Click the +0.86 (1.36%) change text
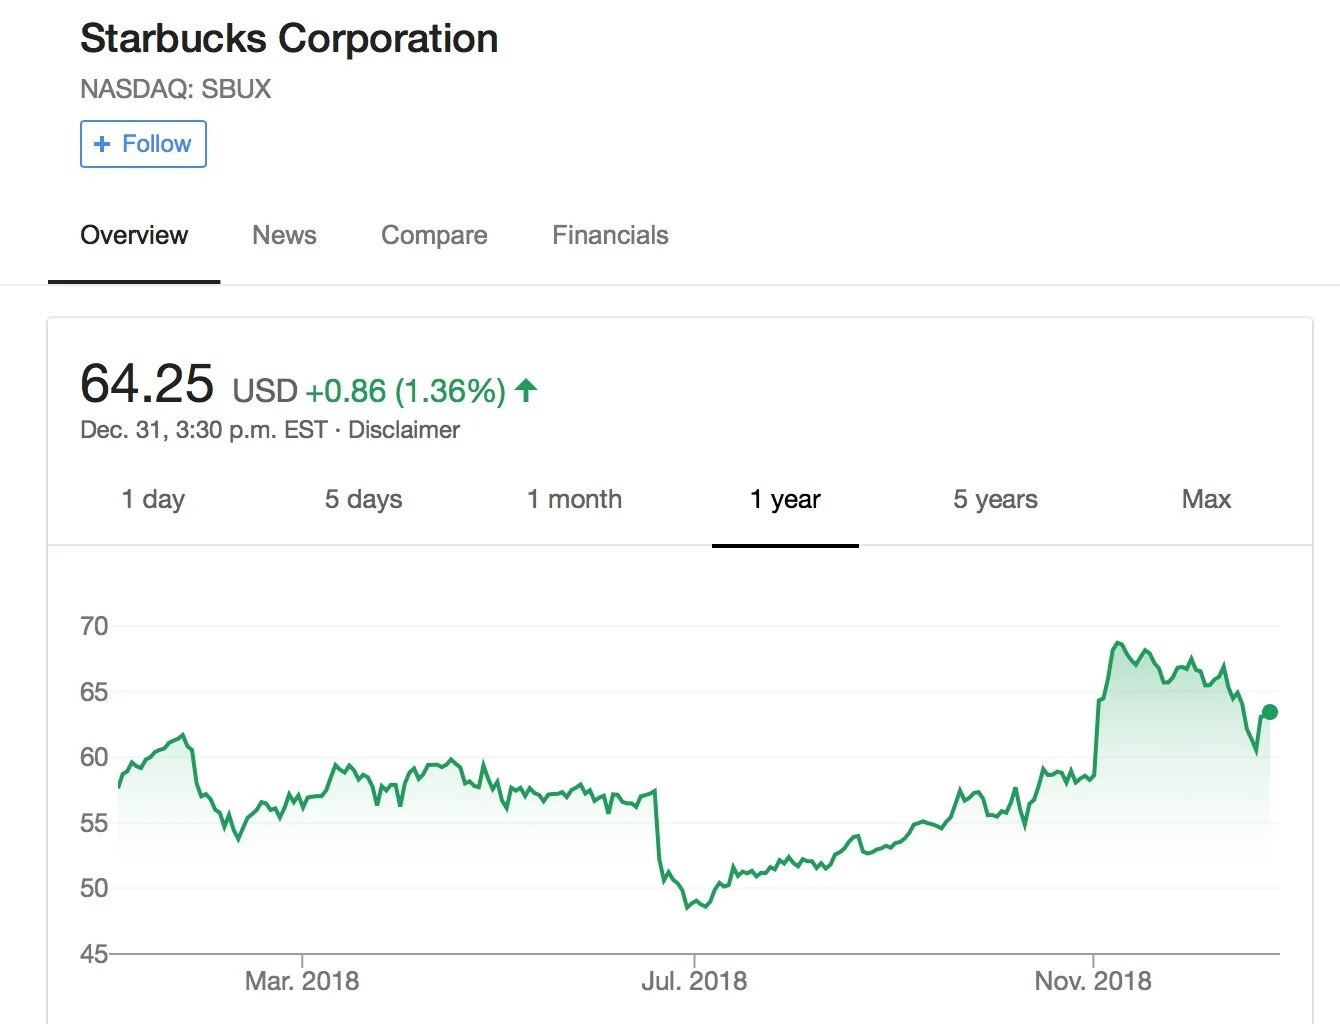1340x1024 pixels. coord(405,391)
